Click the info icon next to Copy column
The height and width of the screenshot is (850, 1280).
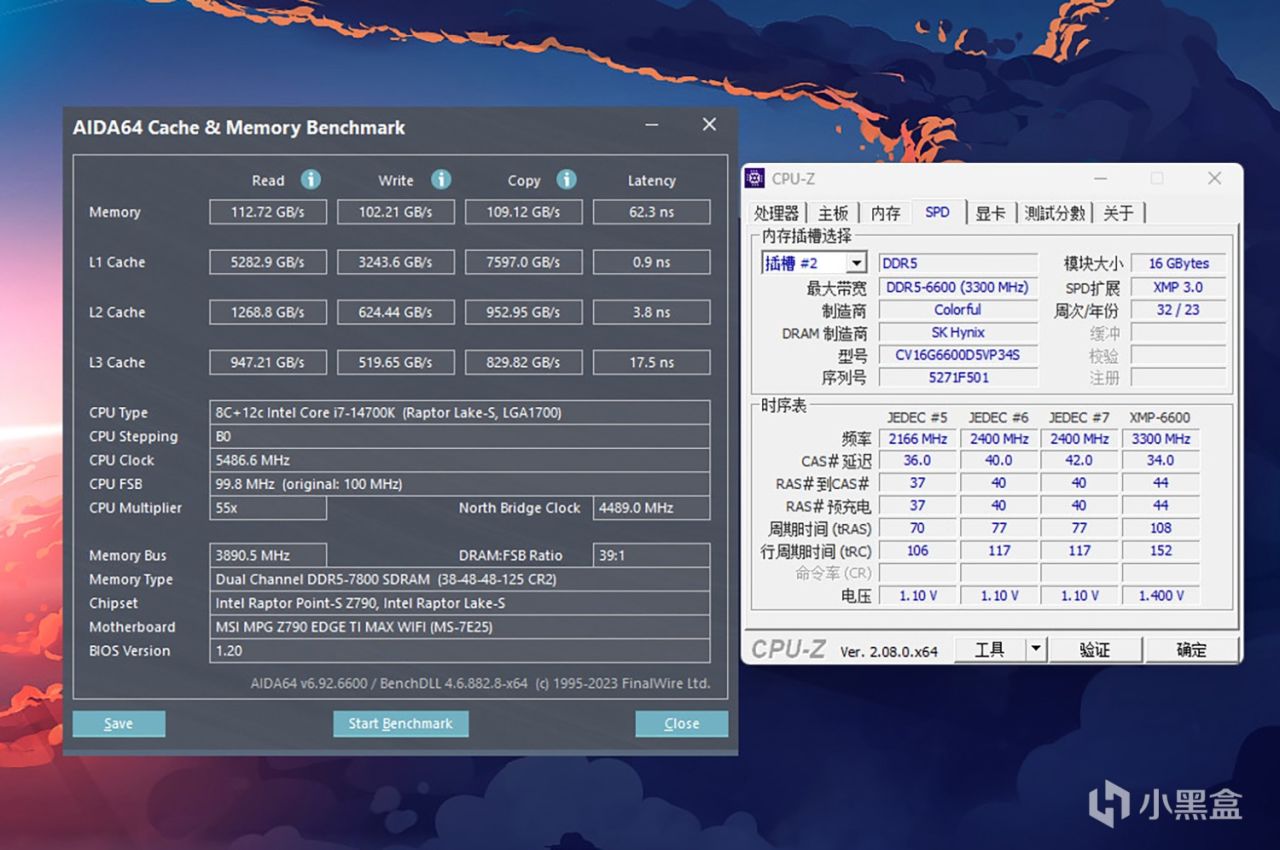[567, 179]
